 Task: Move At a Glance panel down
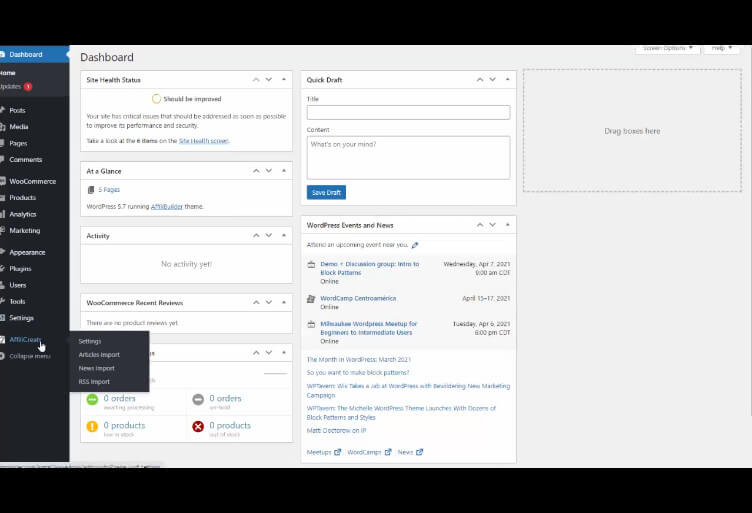click(x=269, y=171)
